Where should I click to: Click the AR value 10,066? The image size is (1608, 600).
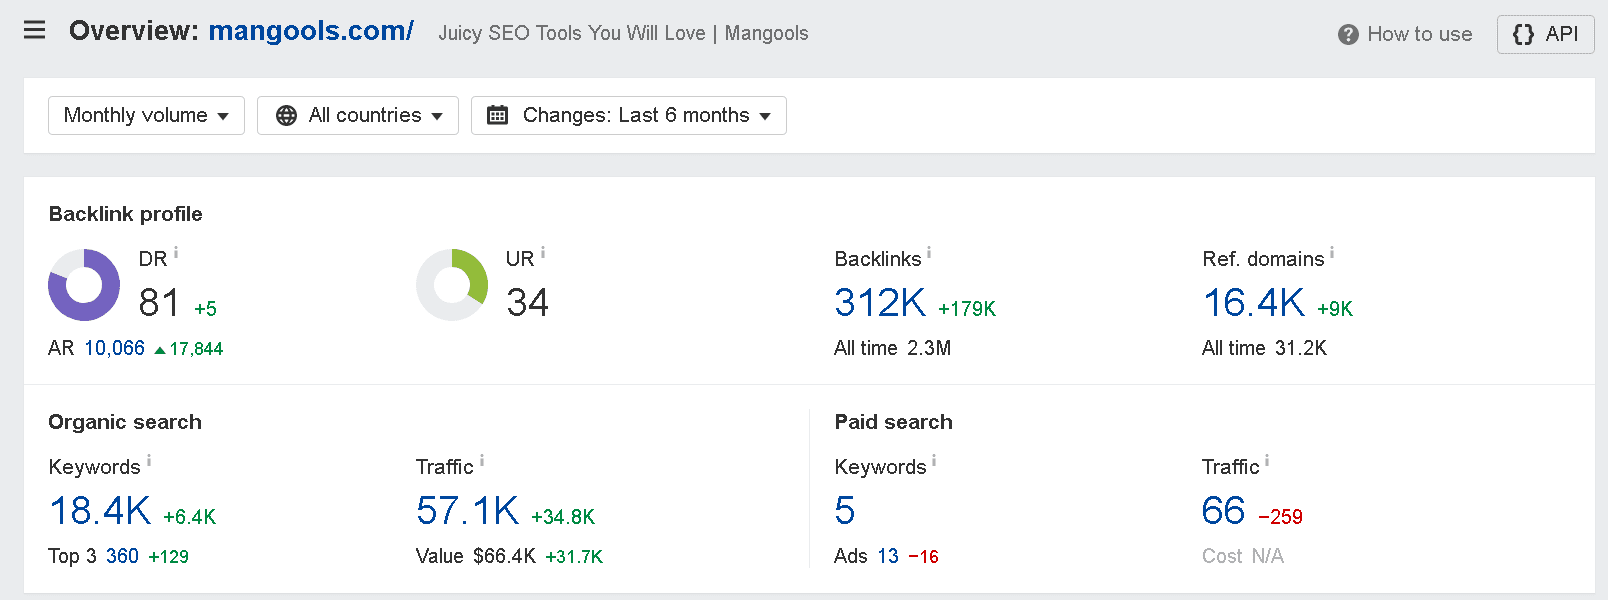click(114, 348)
